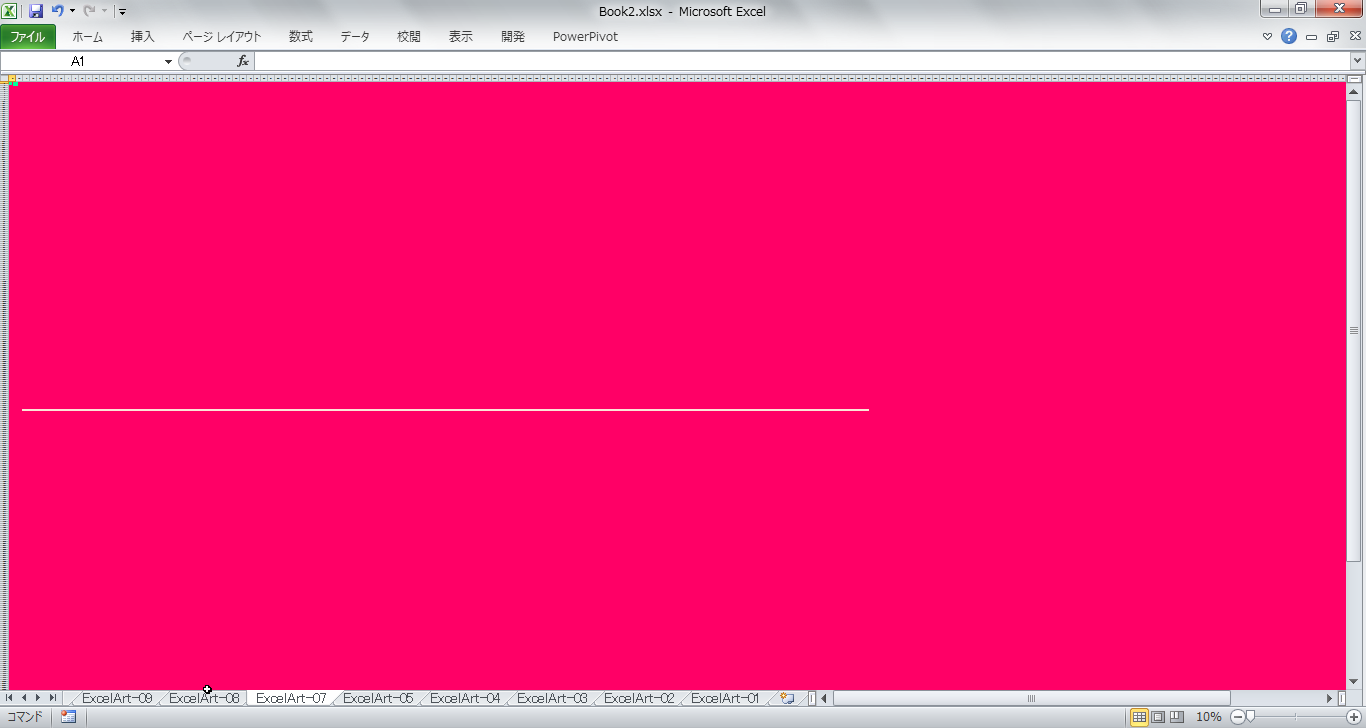The image size is (1366, 728).
Task: Select the ExcelArt-07 sheet tab
Action: [291, 698]
